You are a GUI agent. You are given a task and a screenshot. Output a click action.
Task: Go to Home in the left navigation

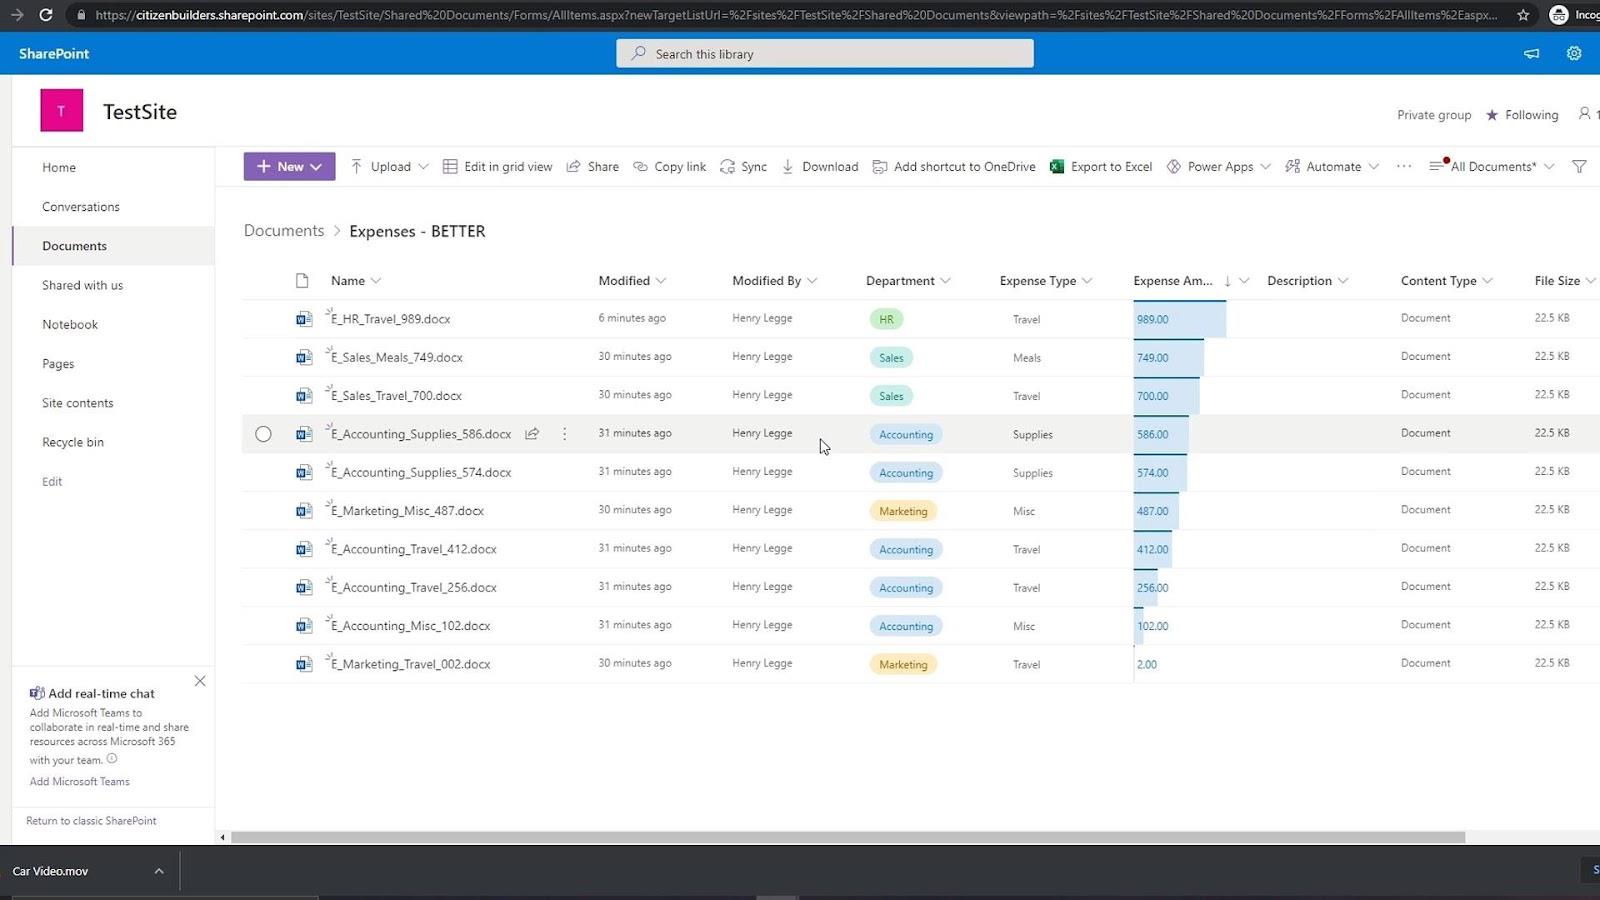point(59,168)
